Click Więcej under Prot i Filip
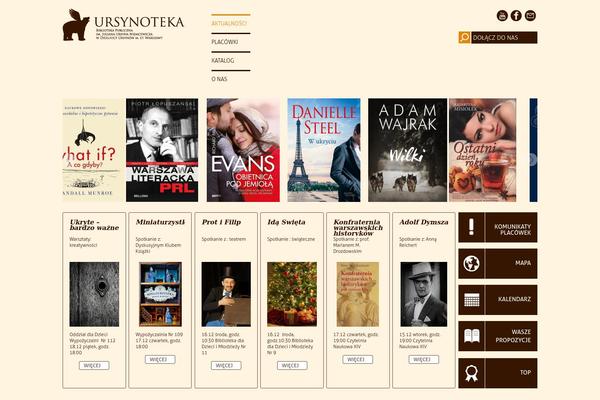Screen dimensions: 600x400 (x=226, y=366)
